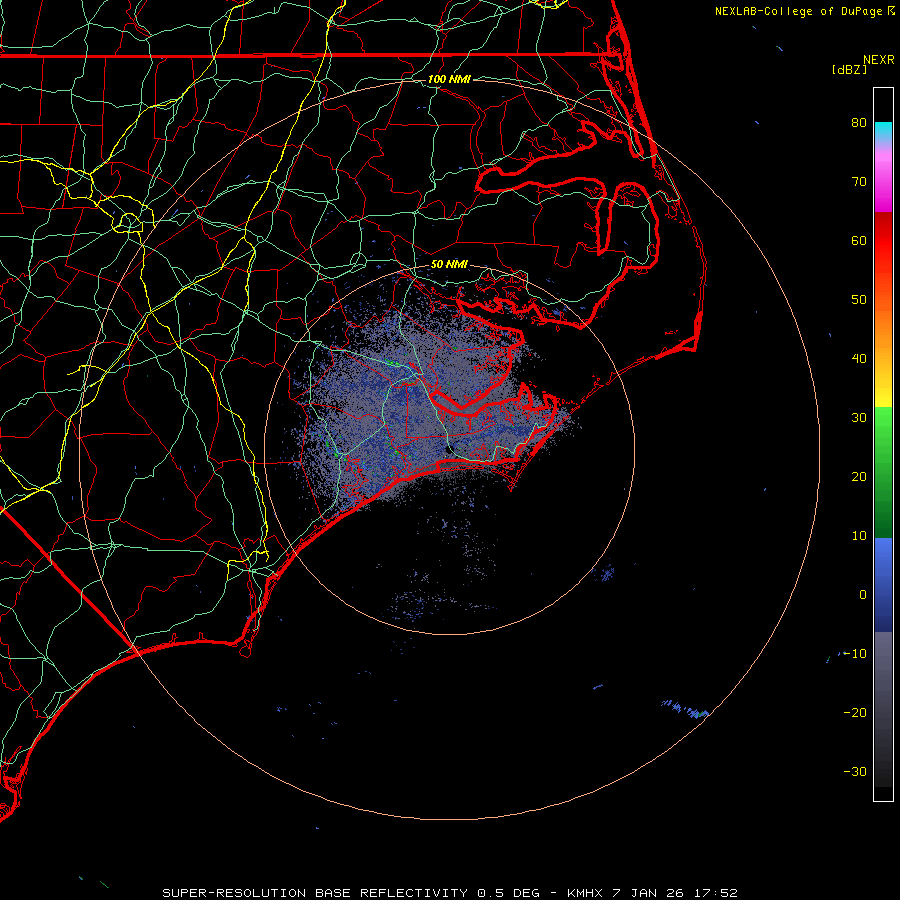900x900 pixels.
Task: Click the blue 0-10 dBZ color bar segment
Action: [883, 565]
